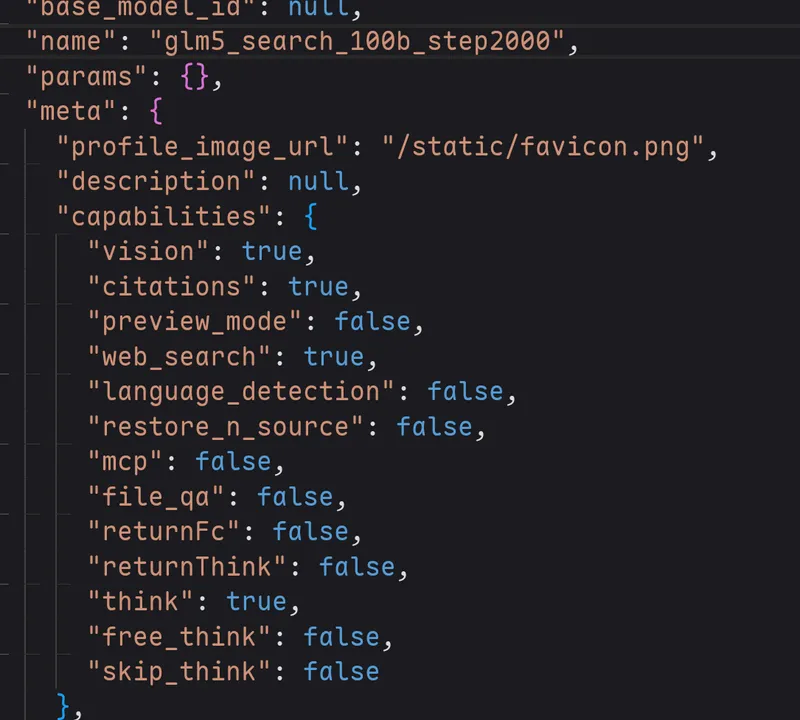The height and width of the screenshot is (720, 800).
Task: Click the false value of "returnThink"
Action: (x=357, y=567)
